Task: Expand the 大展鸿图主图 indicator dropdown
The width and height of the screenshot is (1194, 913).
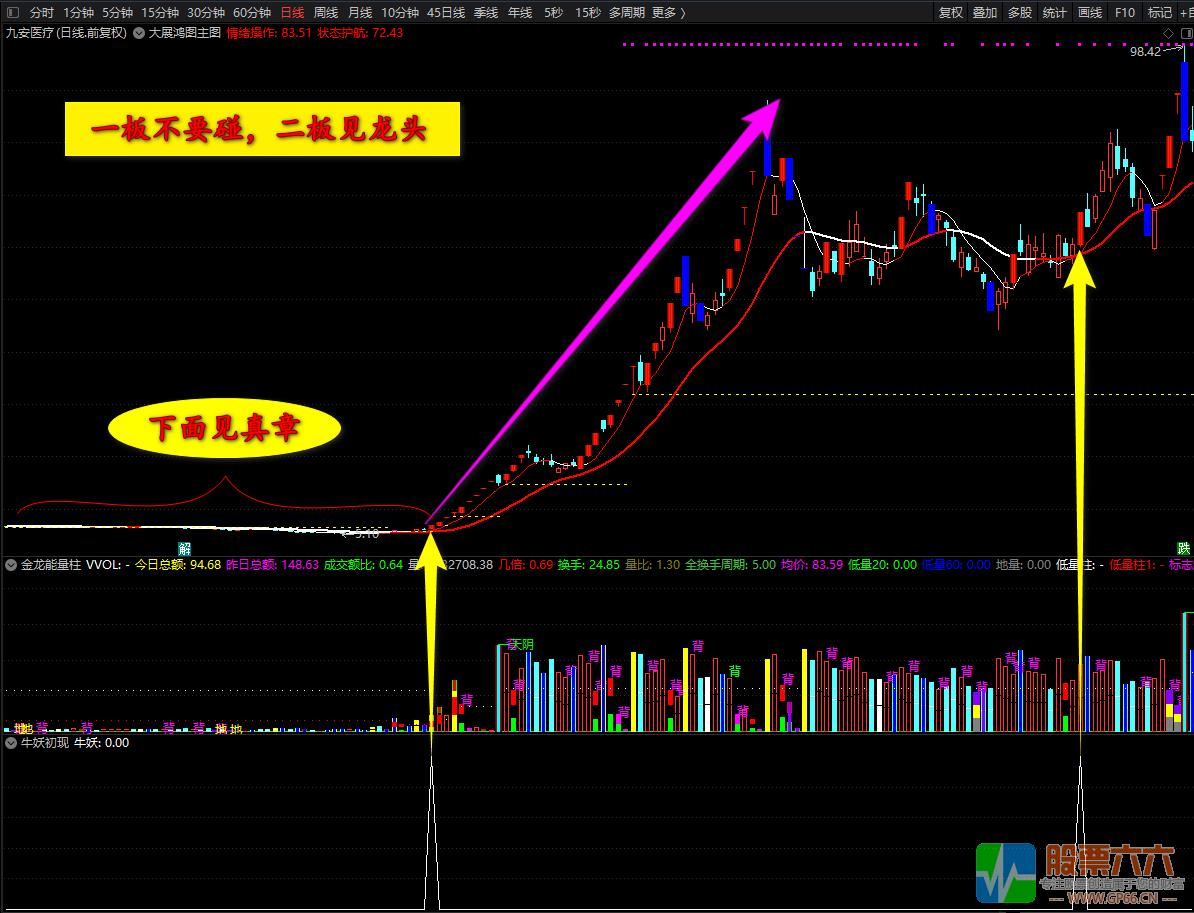Action: point(139,33)
